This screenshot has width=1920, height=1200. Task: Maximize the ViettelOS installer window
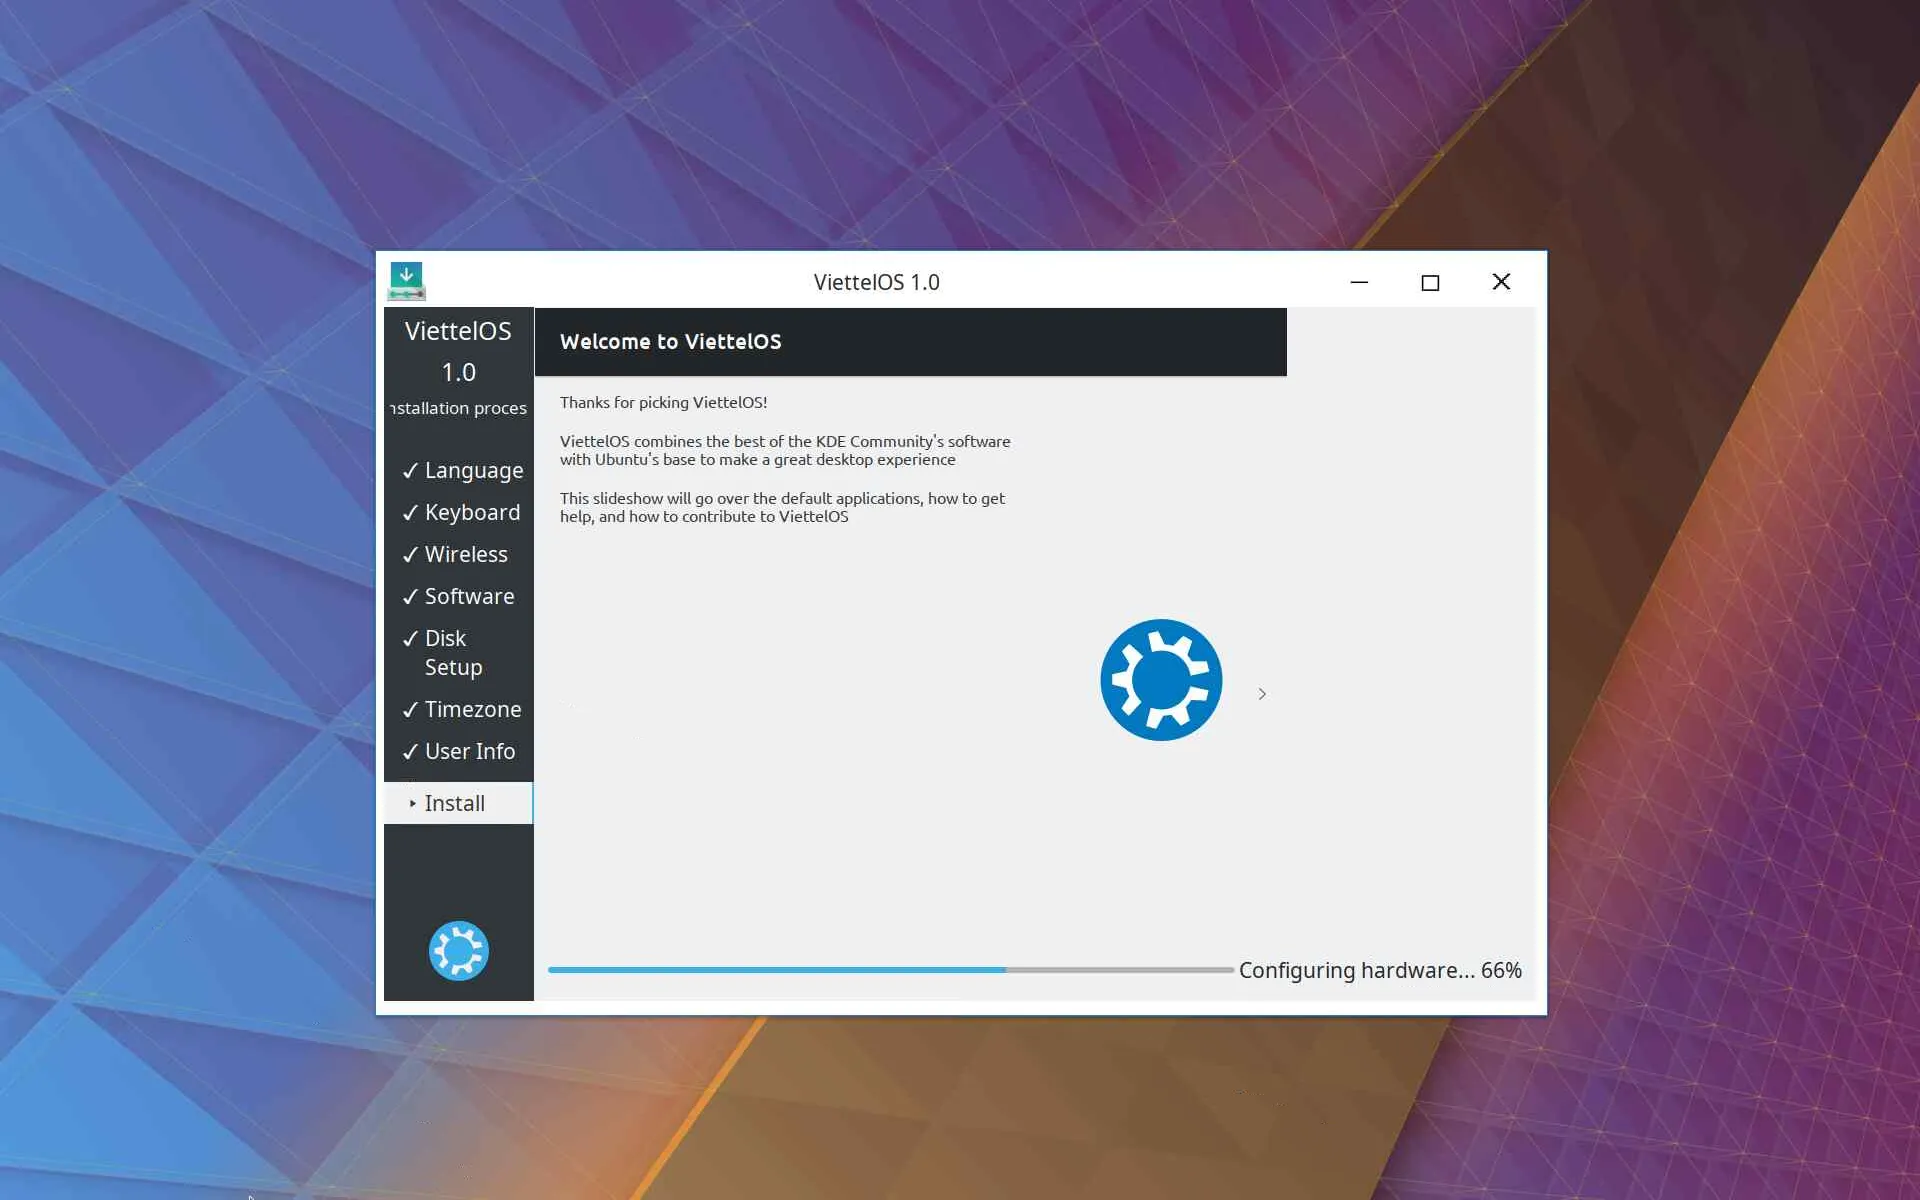coord(1430,283)
